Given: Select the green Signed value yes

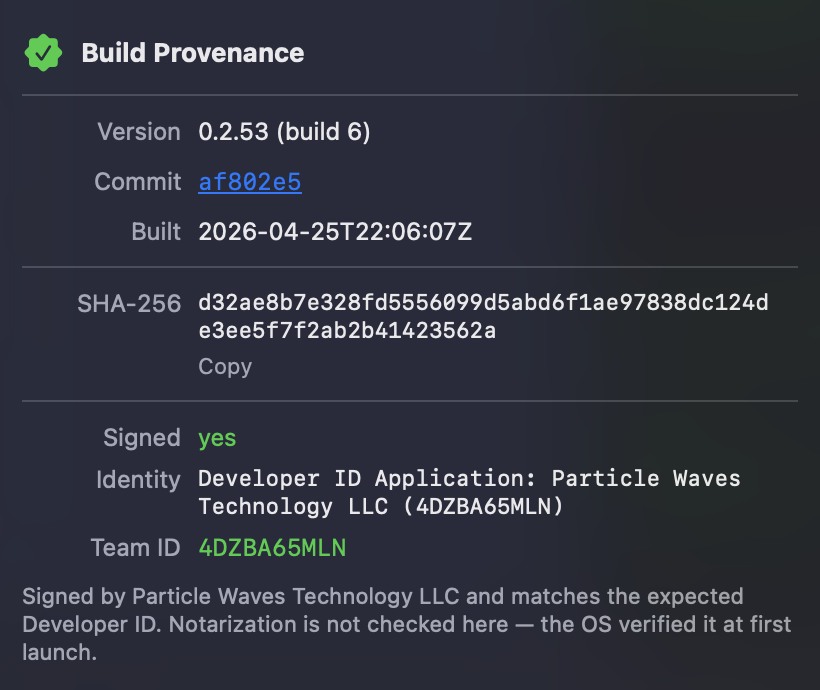Looking at the screenshot, I should coord(217,438).
